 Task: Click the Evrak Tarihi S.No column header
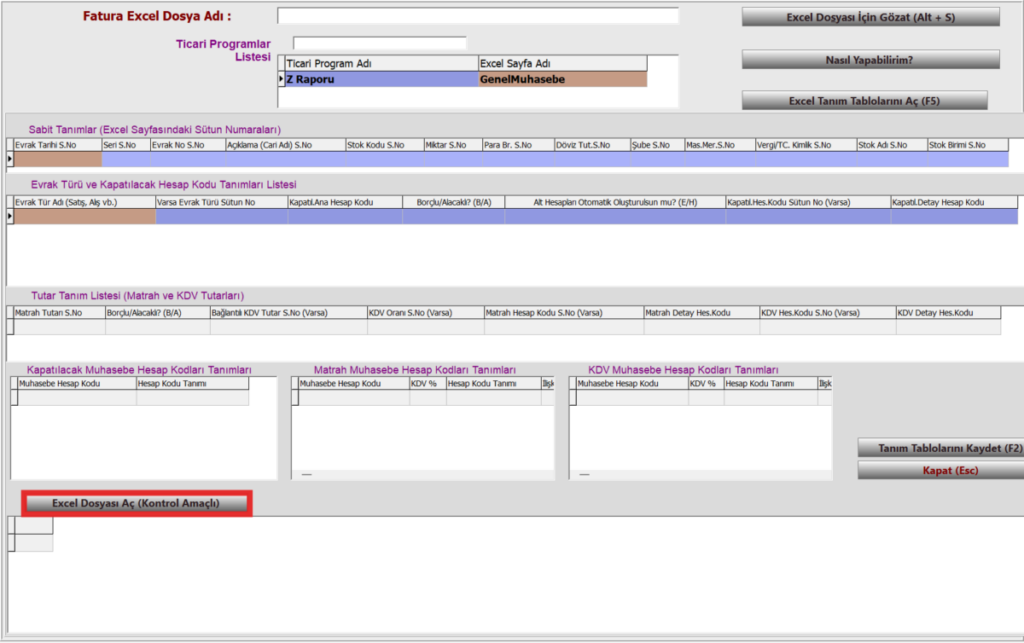click(57, 145)
